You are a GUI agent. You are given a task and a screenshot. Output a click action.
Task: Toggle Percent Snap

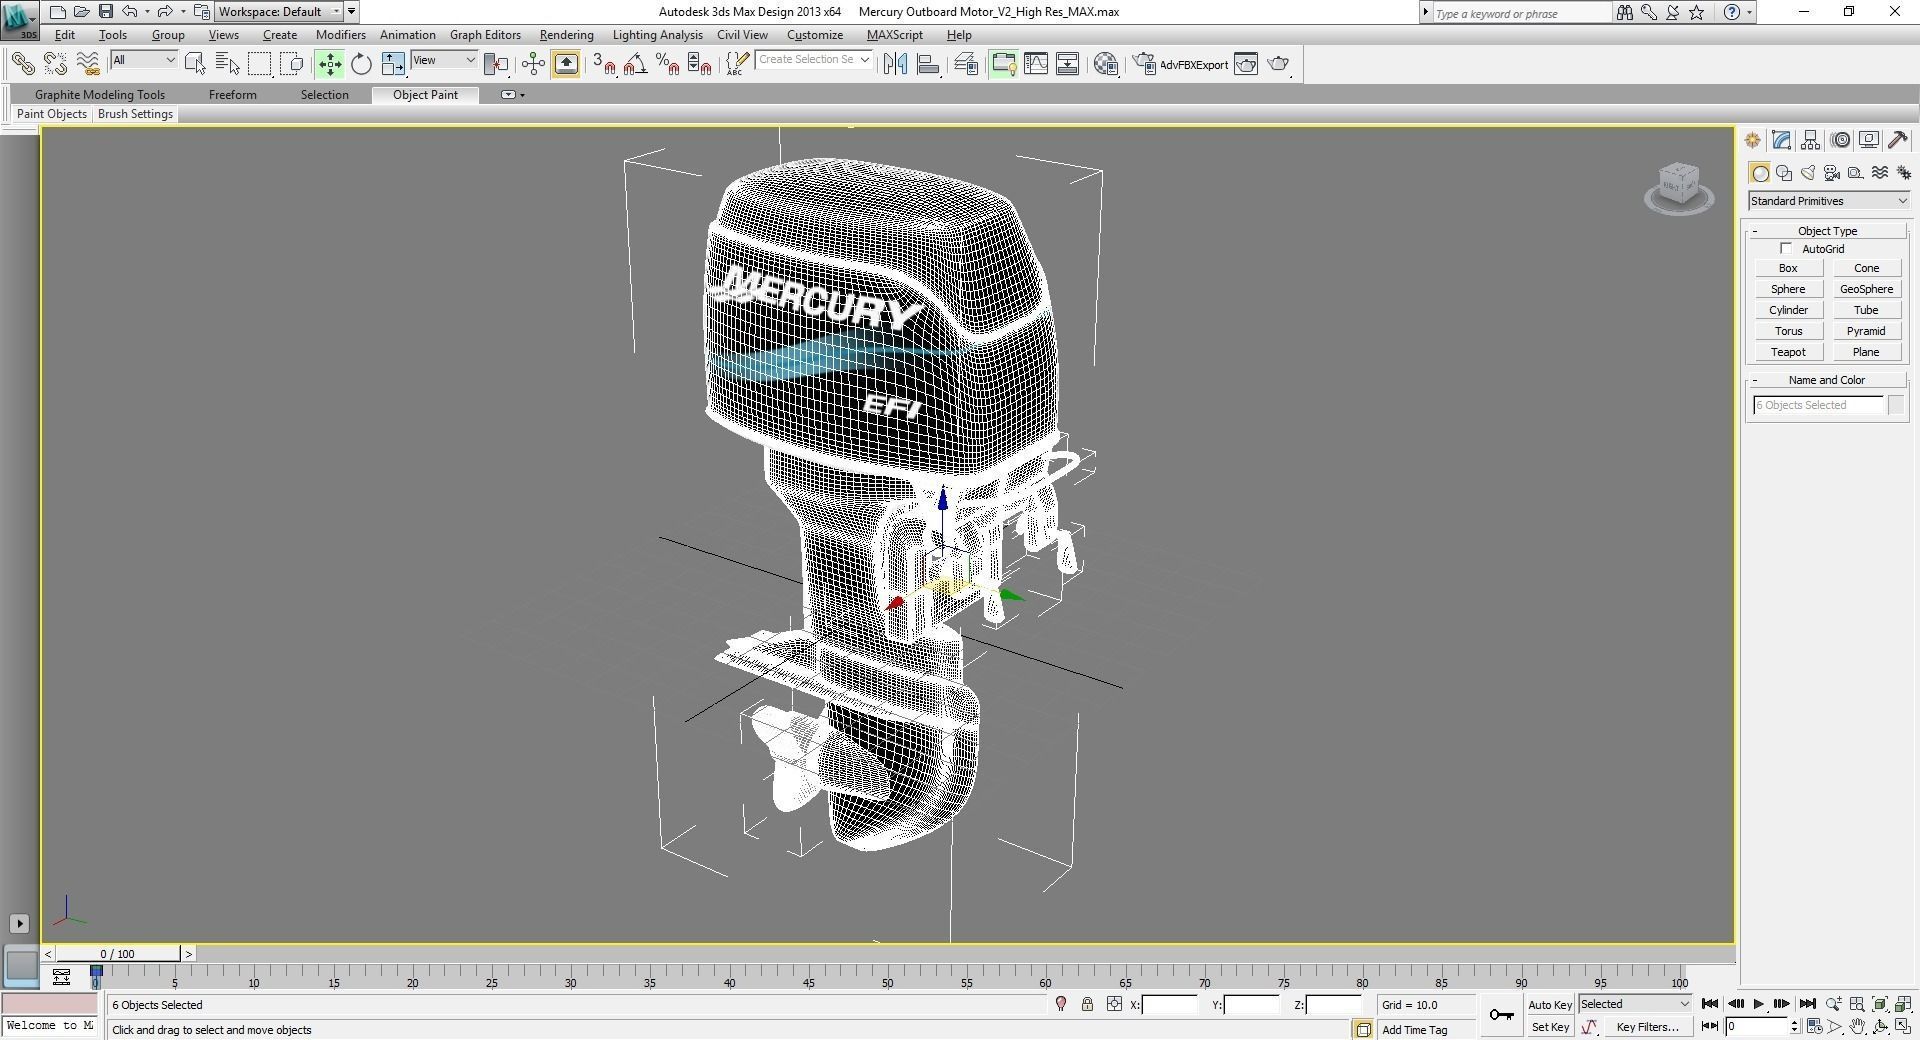tap(668, 64)
